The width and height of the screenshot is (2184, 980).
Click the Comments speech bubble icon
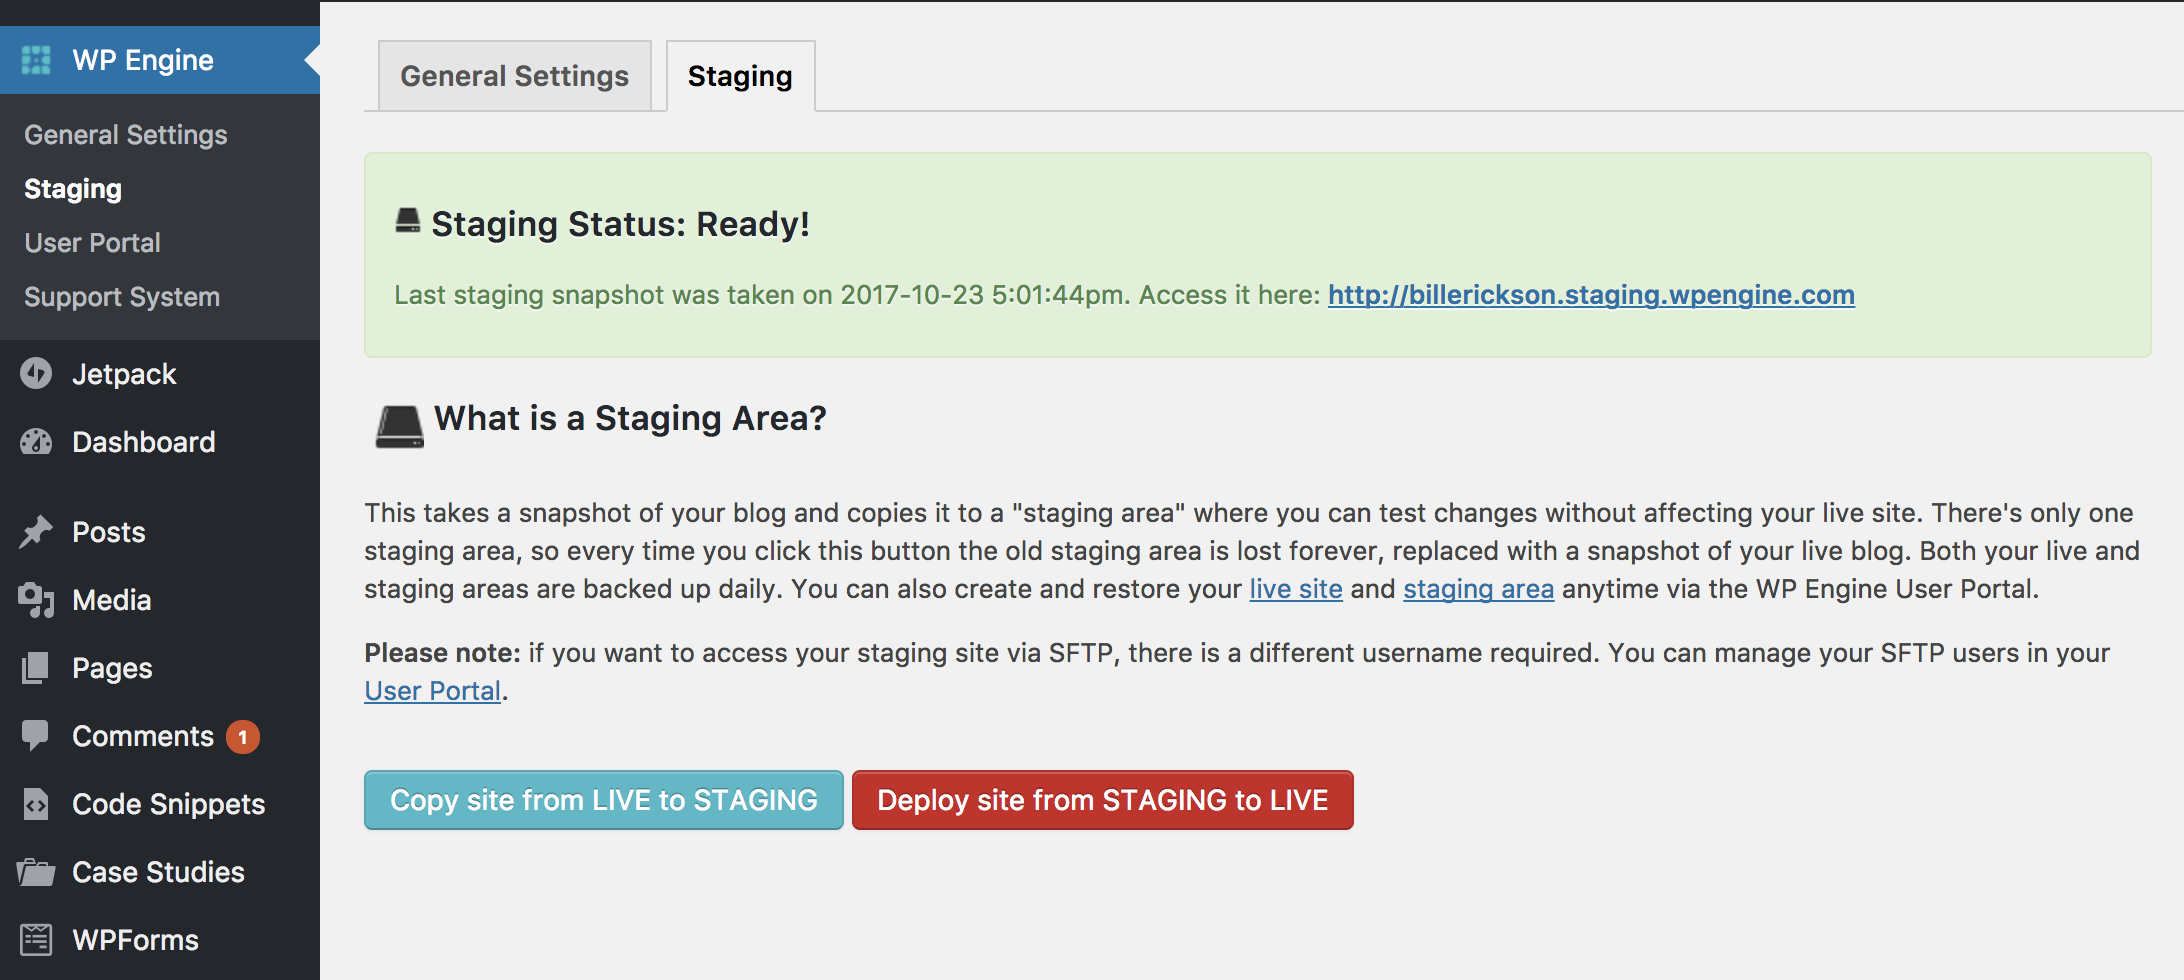[36, 736]
